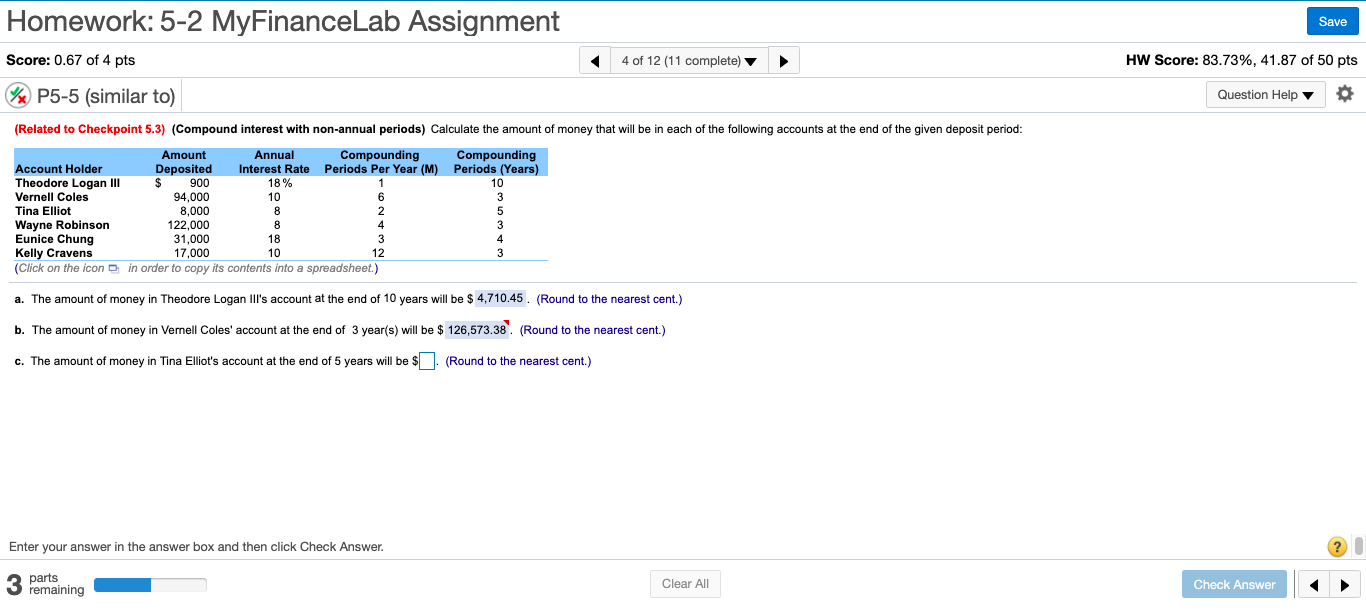Click the copy-to-spreadsheet icon

click(113, 268)
